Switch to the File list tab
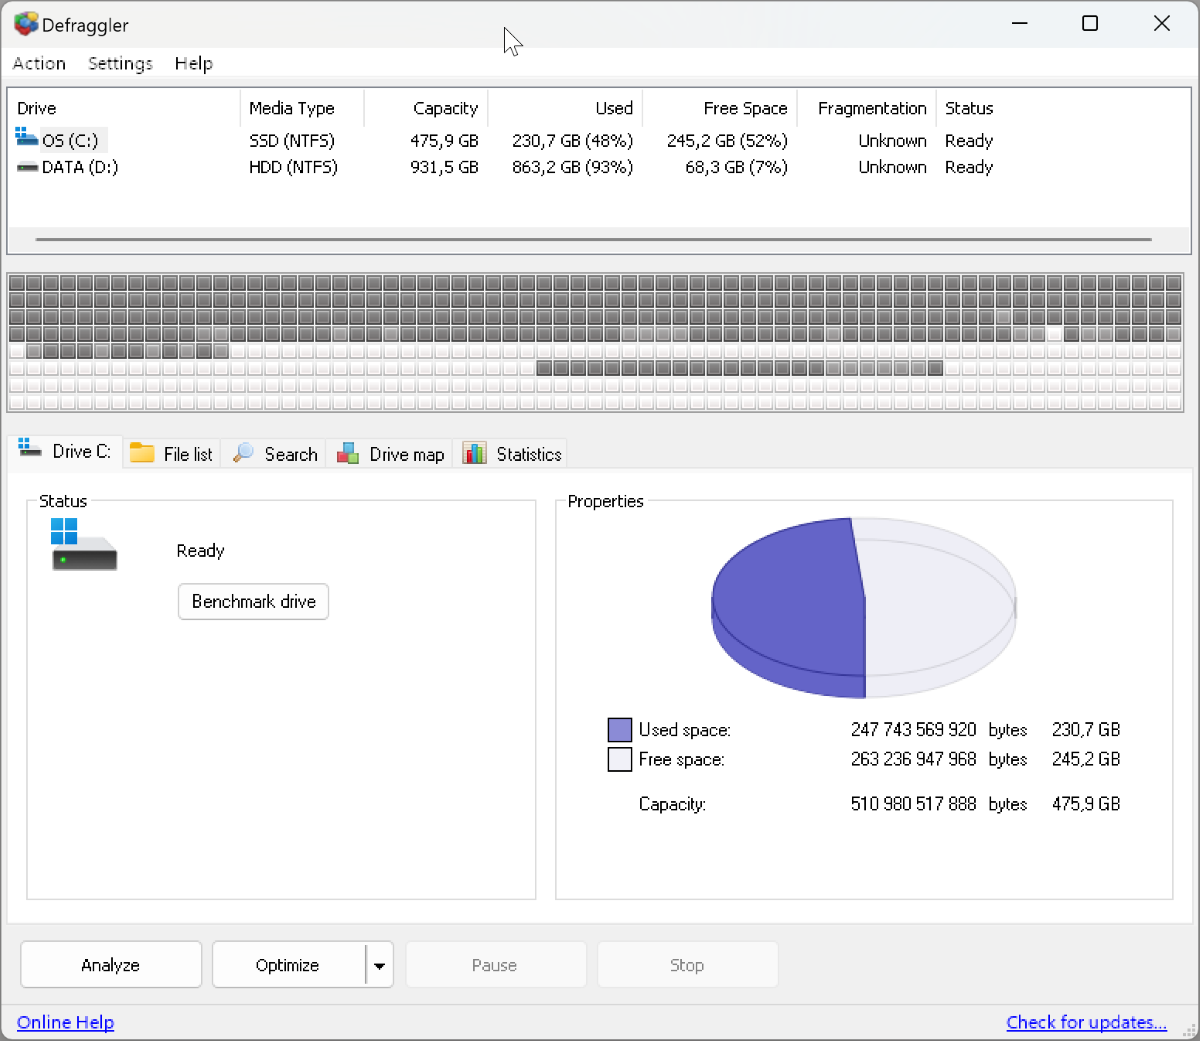1200x1041 pixels. (x=172, y=454)
